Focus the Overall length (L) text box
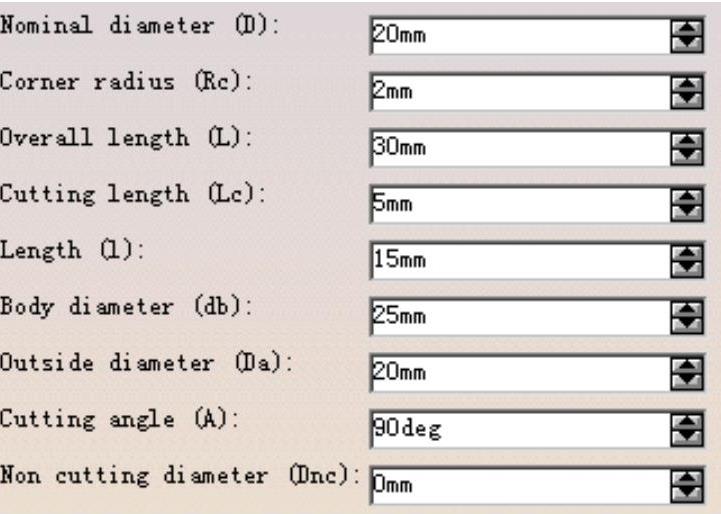721x514 pixels. tap(520, 149)
